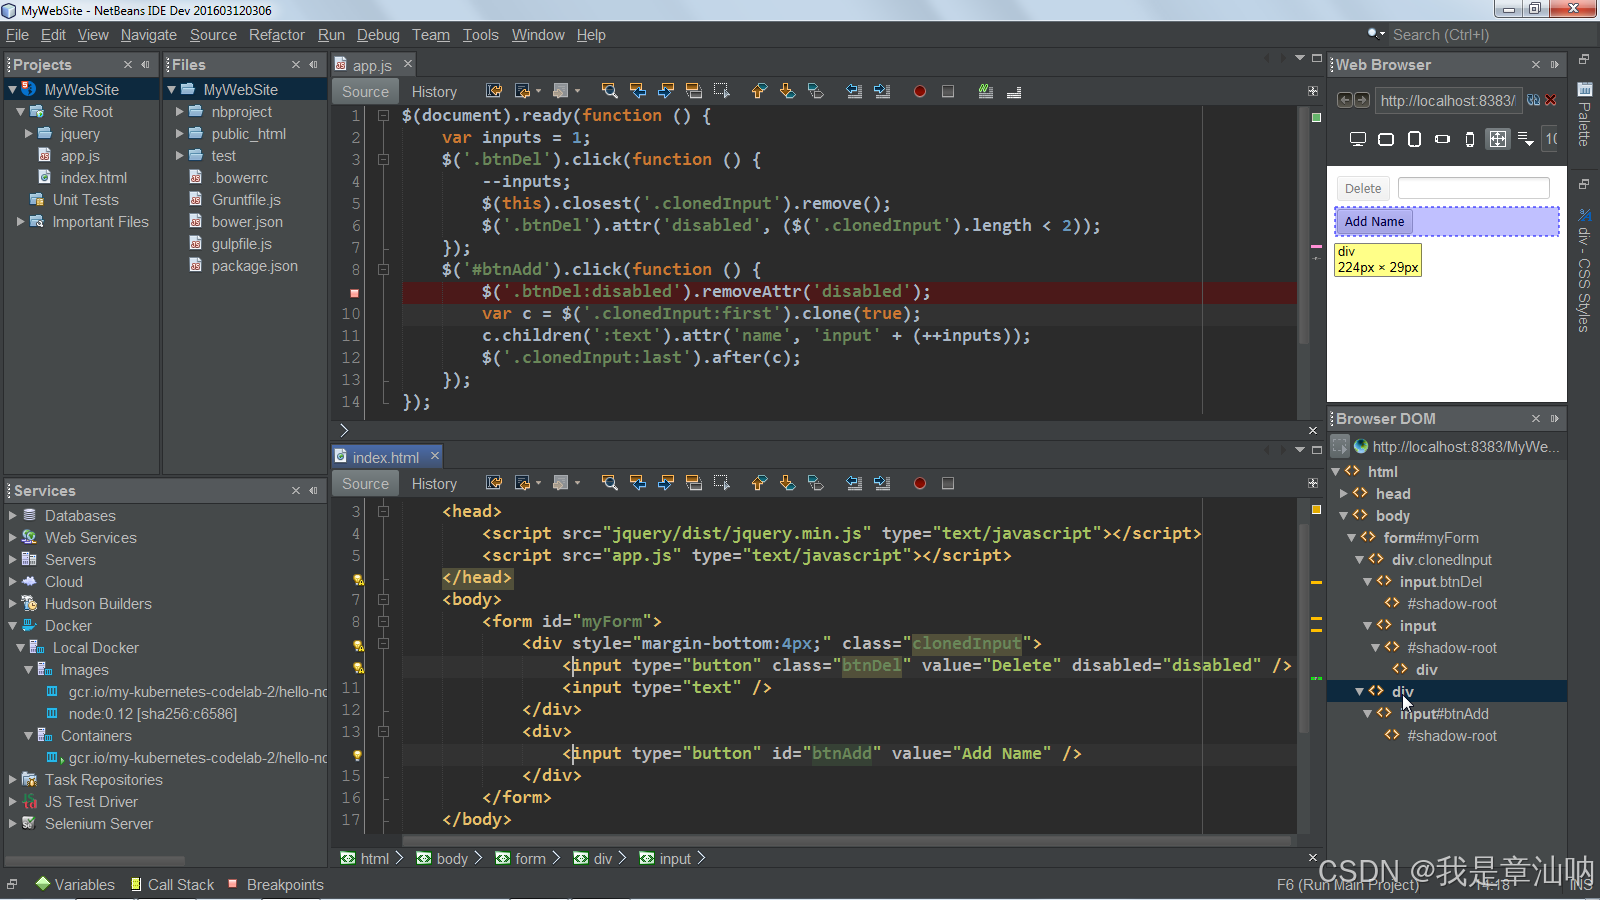The height and width of the screenshot is (900, 1600).
Task: Switch to index.html editor tab
Action: coord(385,457)
